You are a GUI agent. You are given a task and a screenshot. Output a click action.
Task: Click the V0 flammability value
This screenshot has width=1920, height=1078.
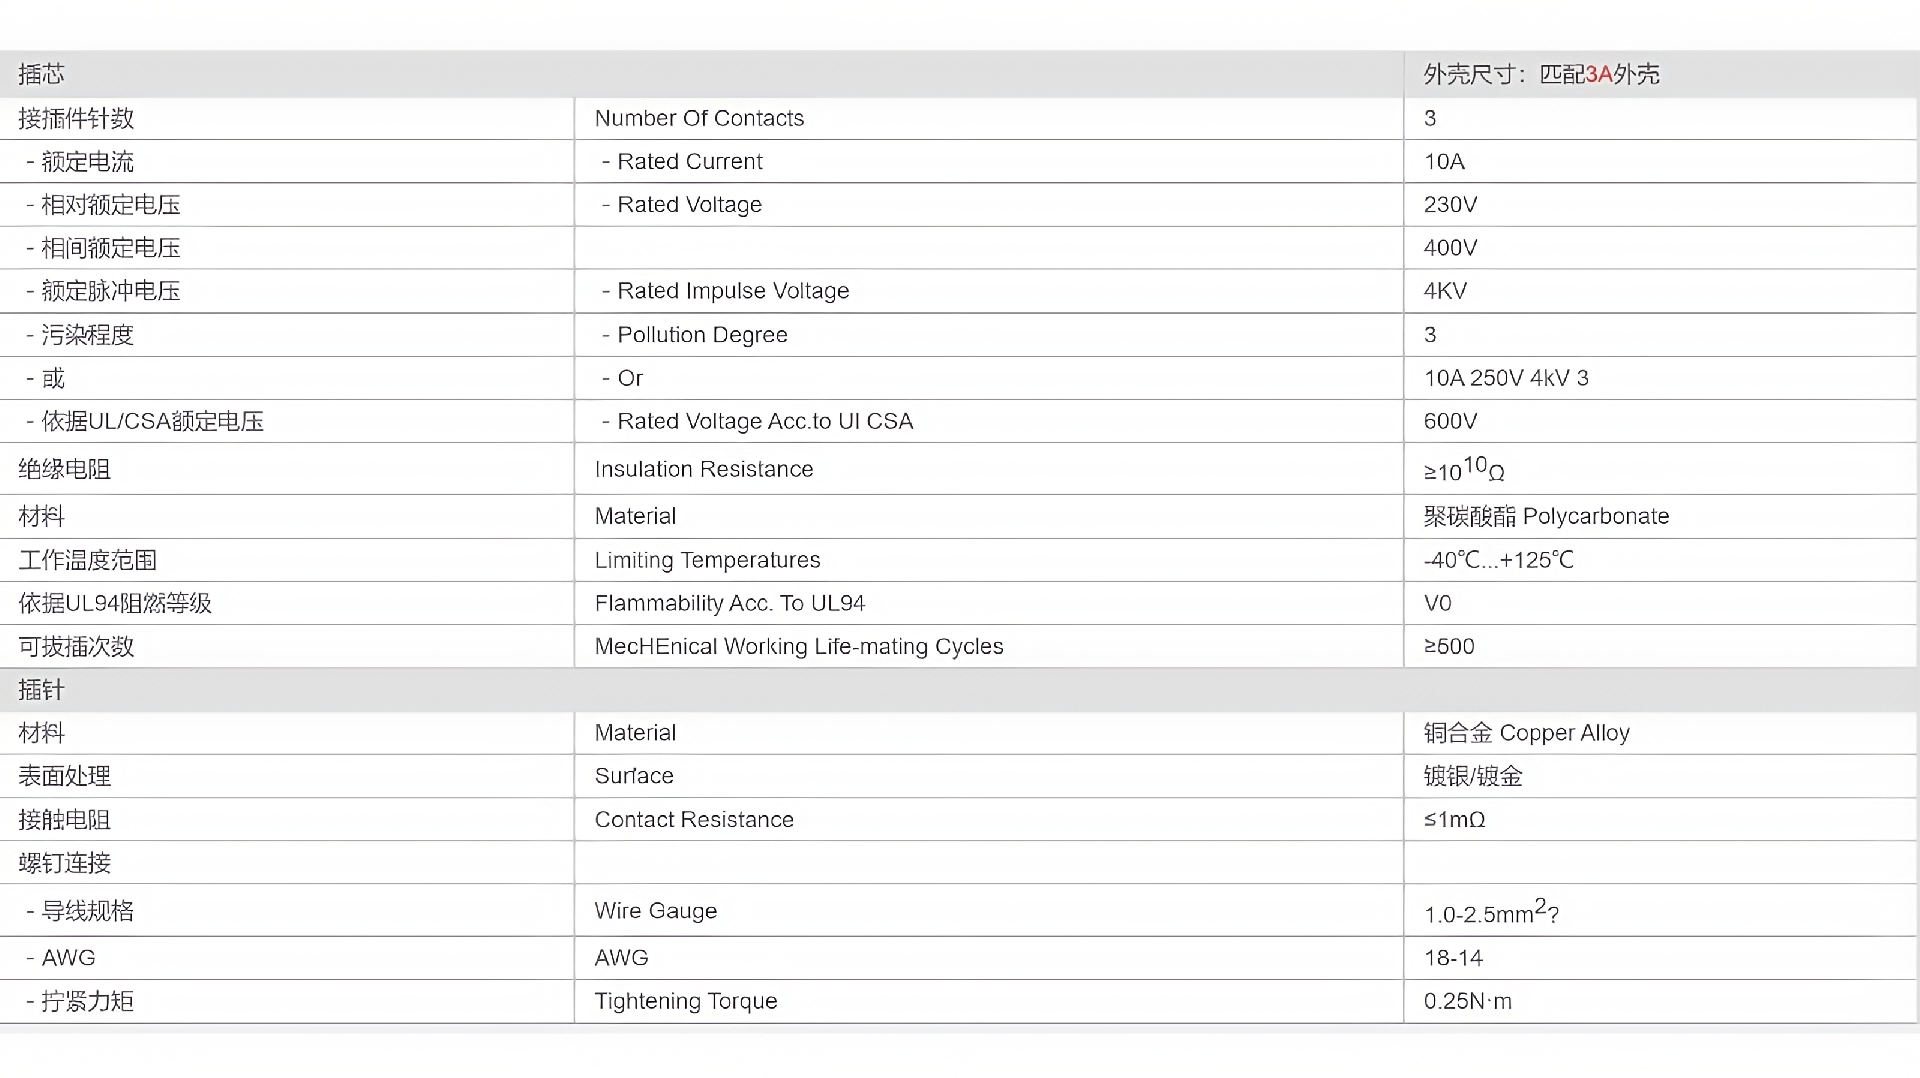(x=1437, y=603)
